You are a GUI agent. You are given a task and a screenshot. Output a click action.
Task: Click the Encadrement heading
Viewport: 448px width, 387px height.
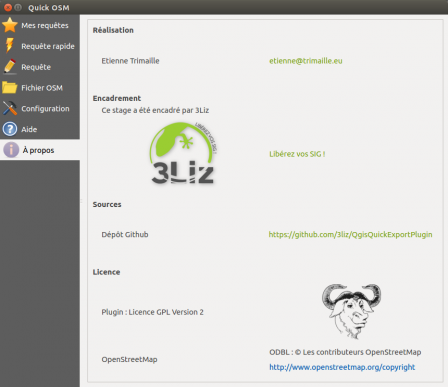(x=117, y=98)
